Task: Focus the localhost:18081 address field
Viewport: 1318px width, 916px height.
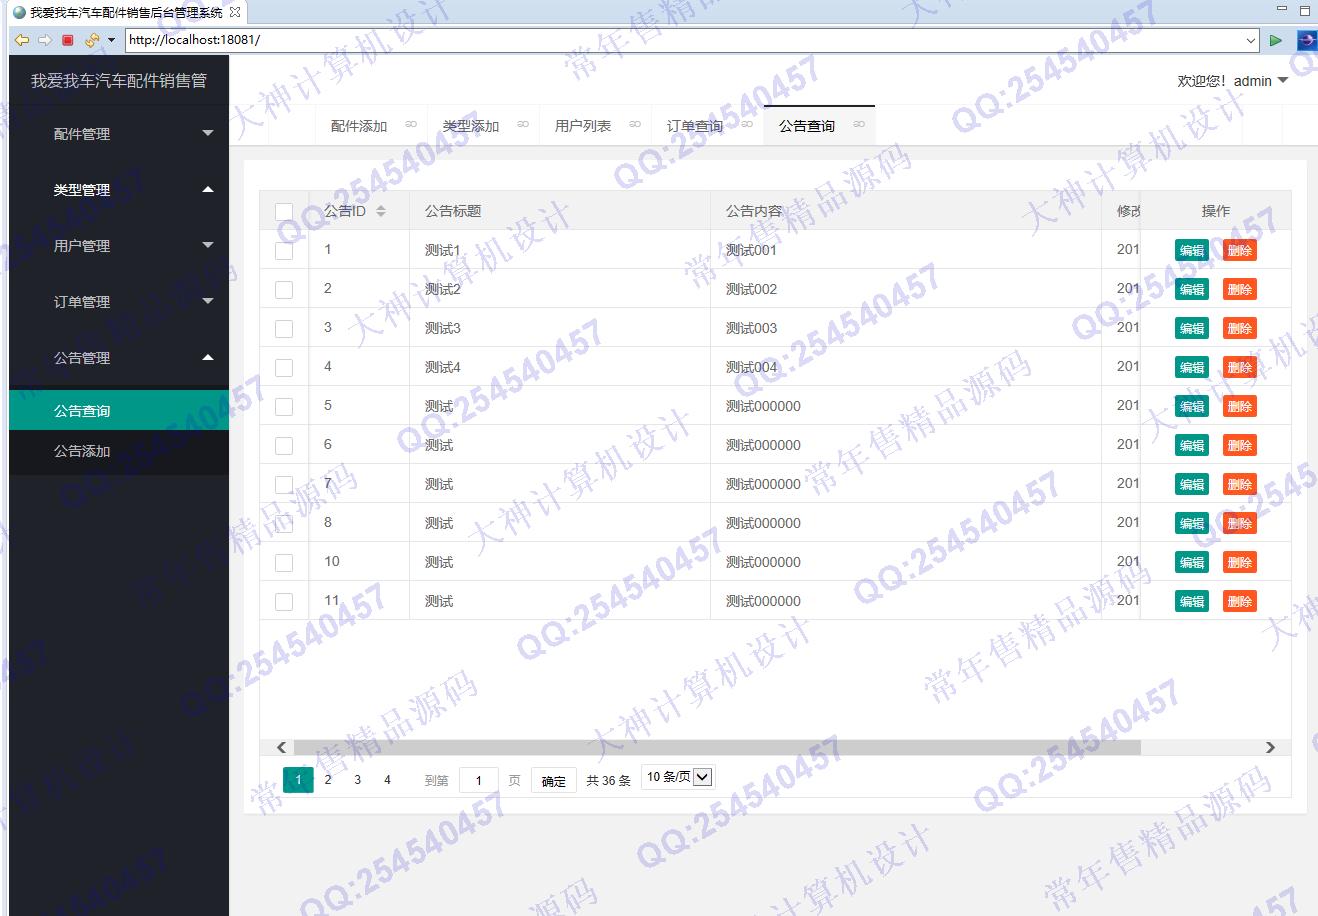Action: [x=684, y=40]
